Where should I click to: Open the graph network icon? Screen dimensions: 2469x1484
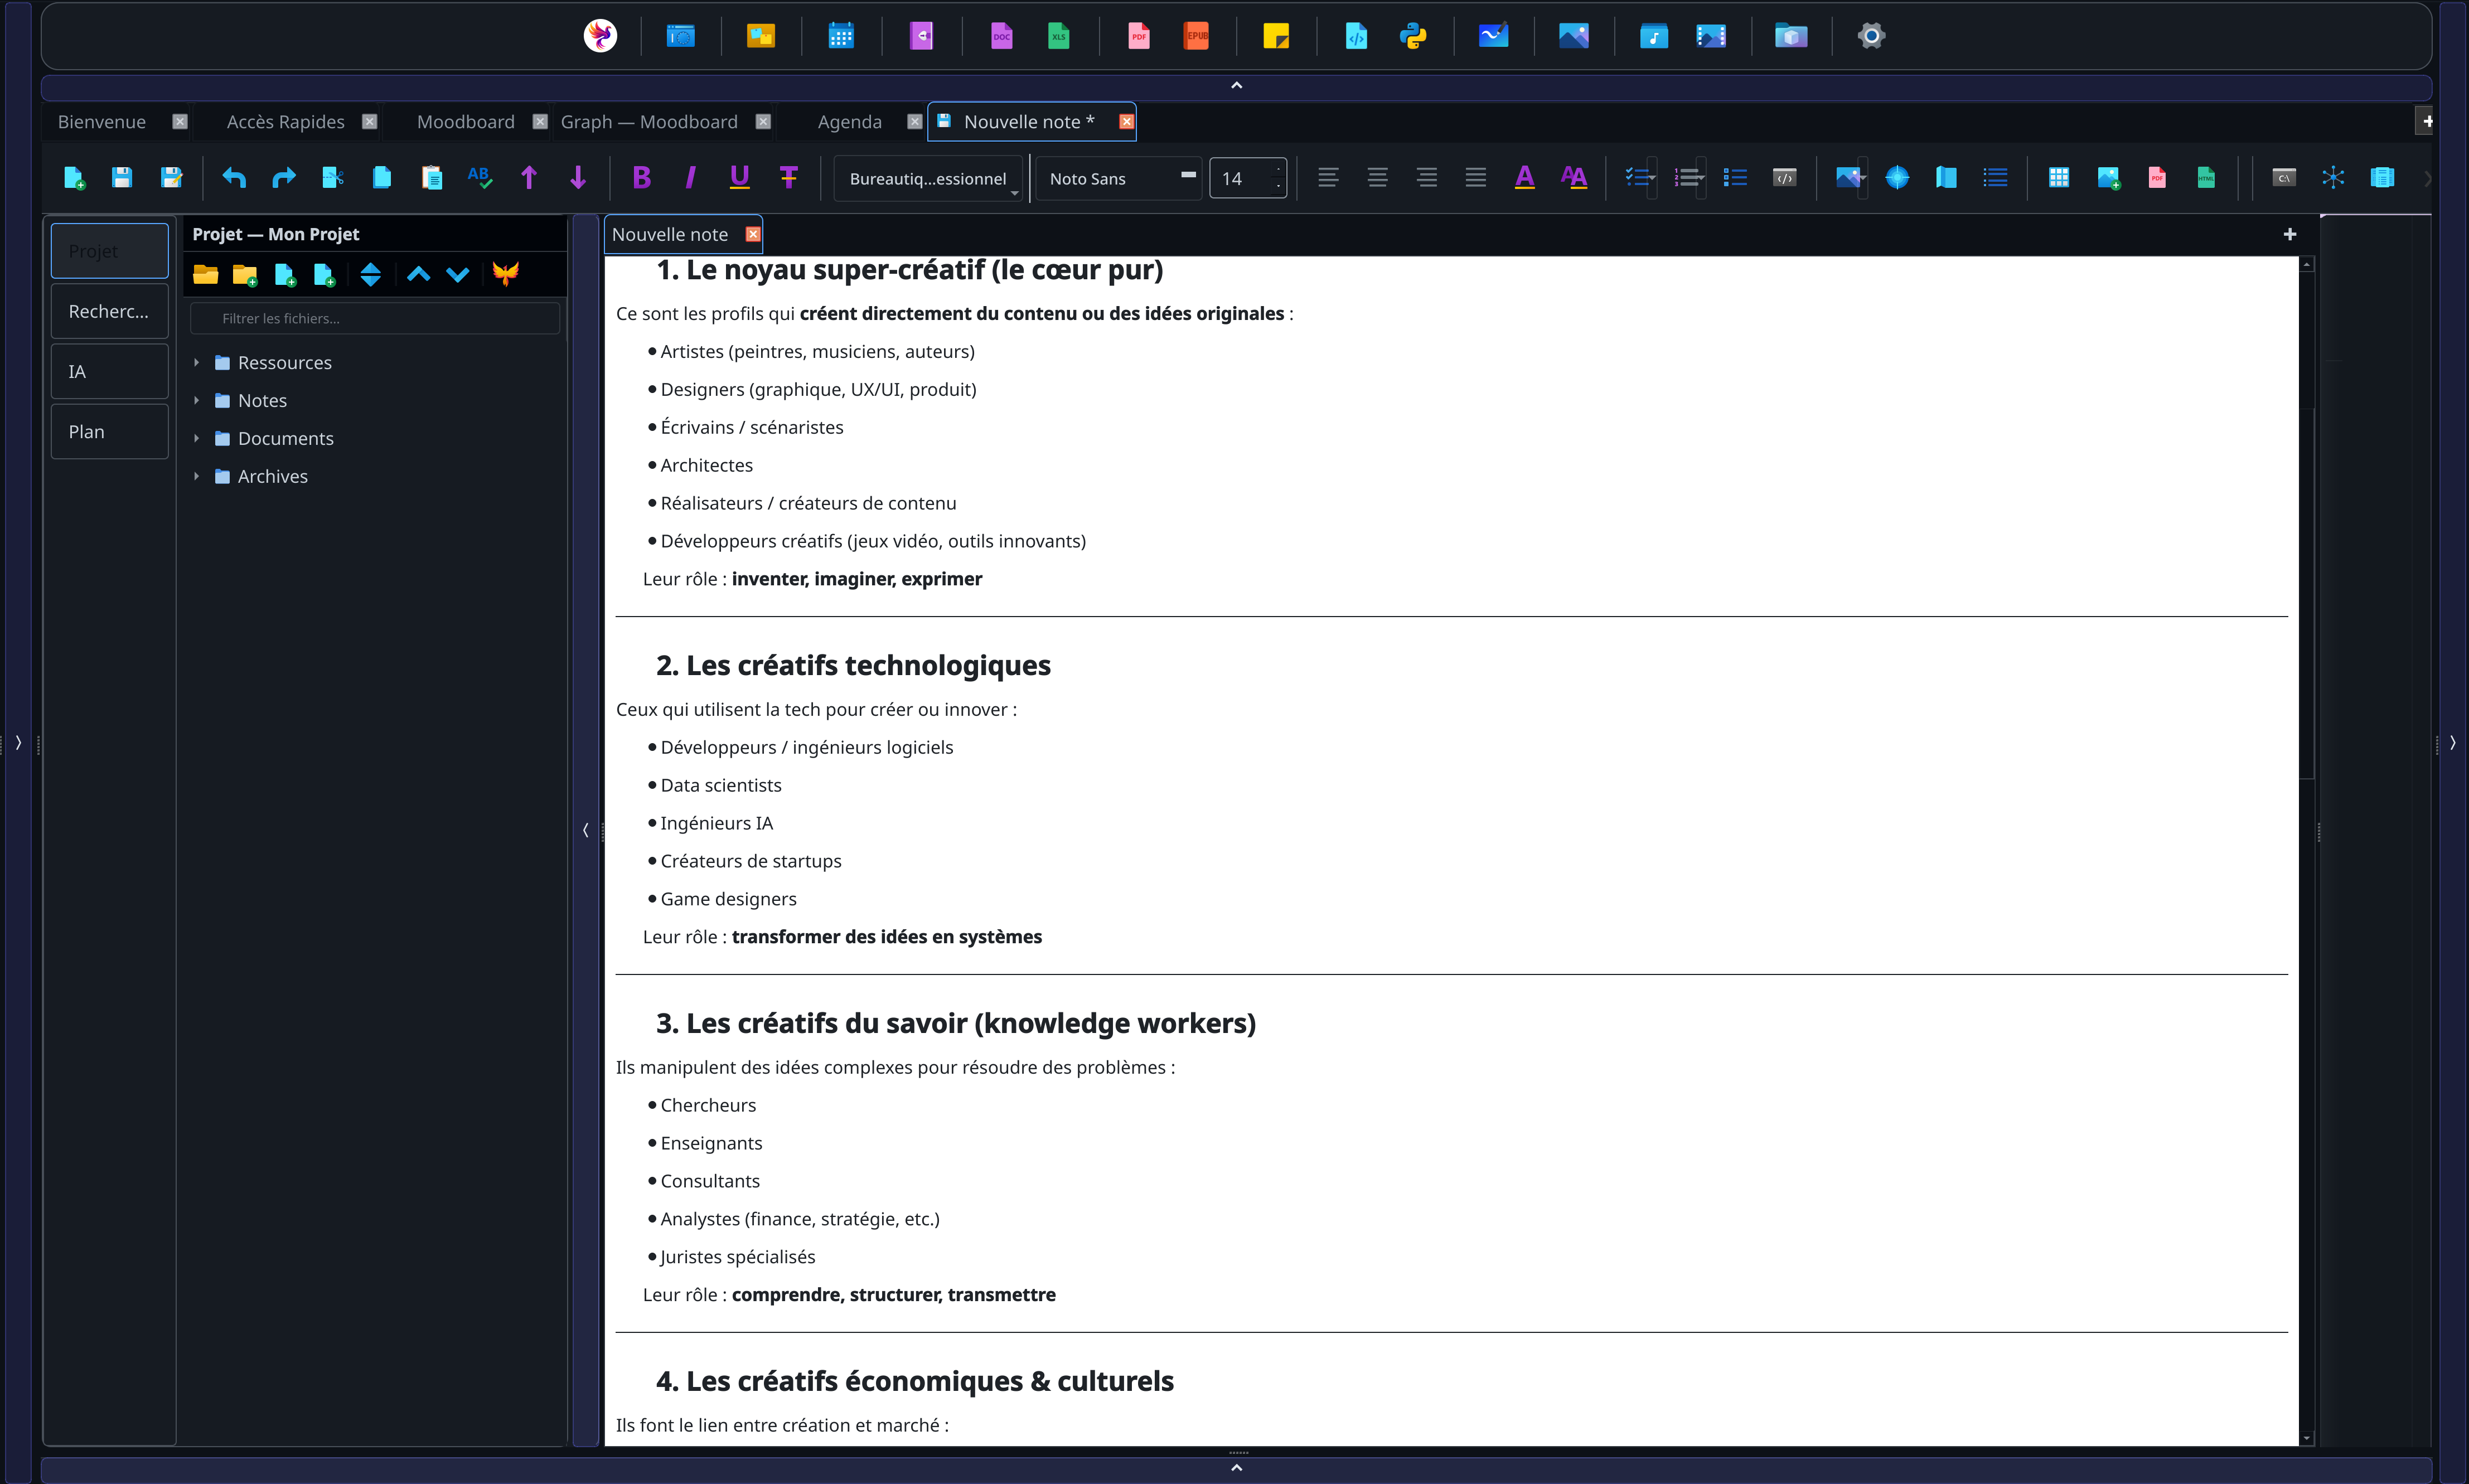tap(2333, 178)
